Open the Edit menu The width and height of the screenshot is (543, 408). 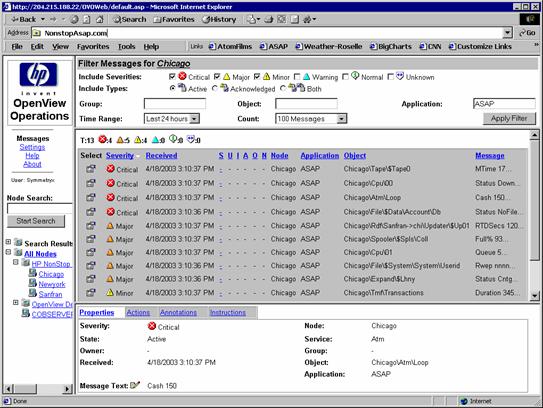[x=37, y=46]
